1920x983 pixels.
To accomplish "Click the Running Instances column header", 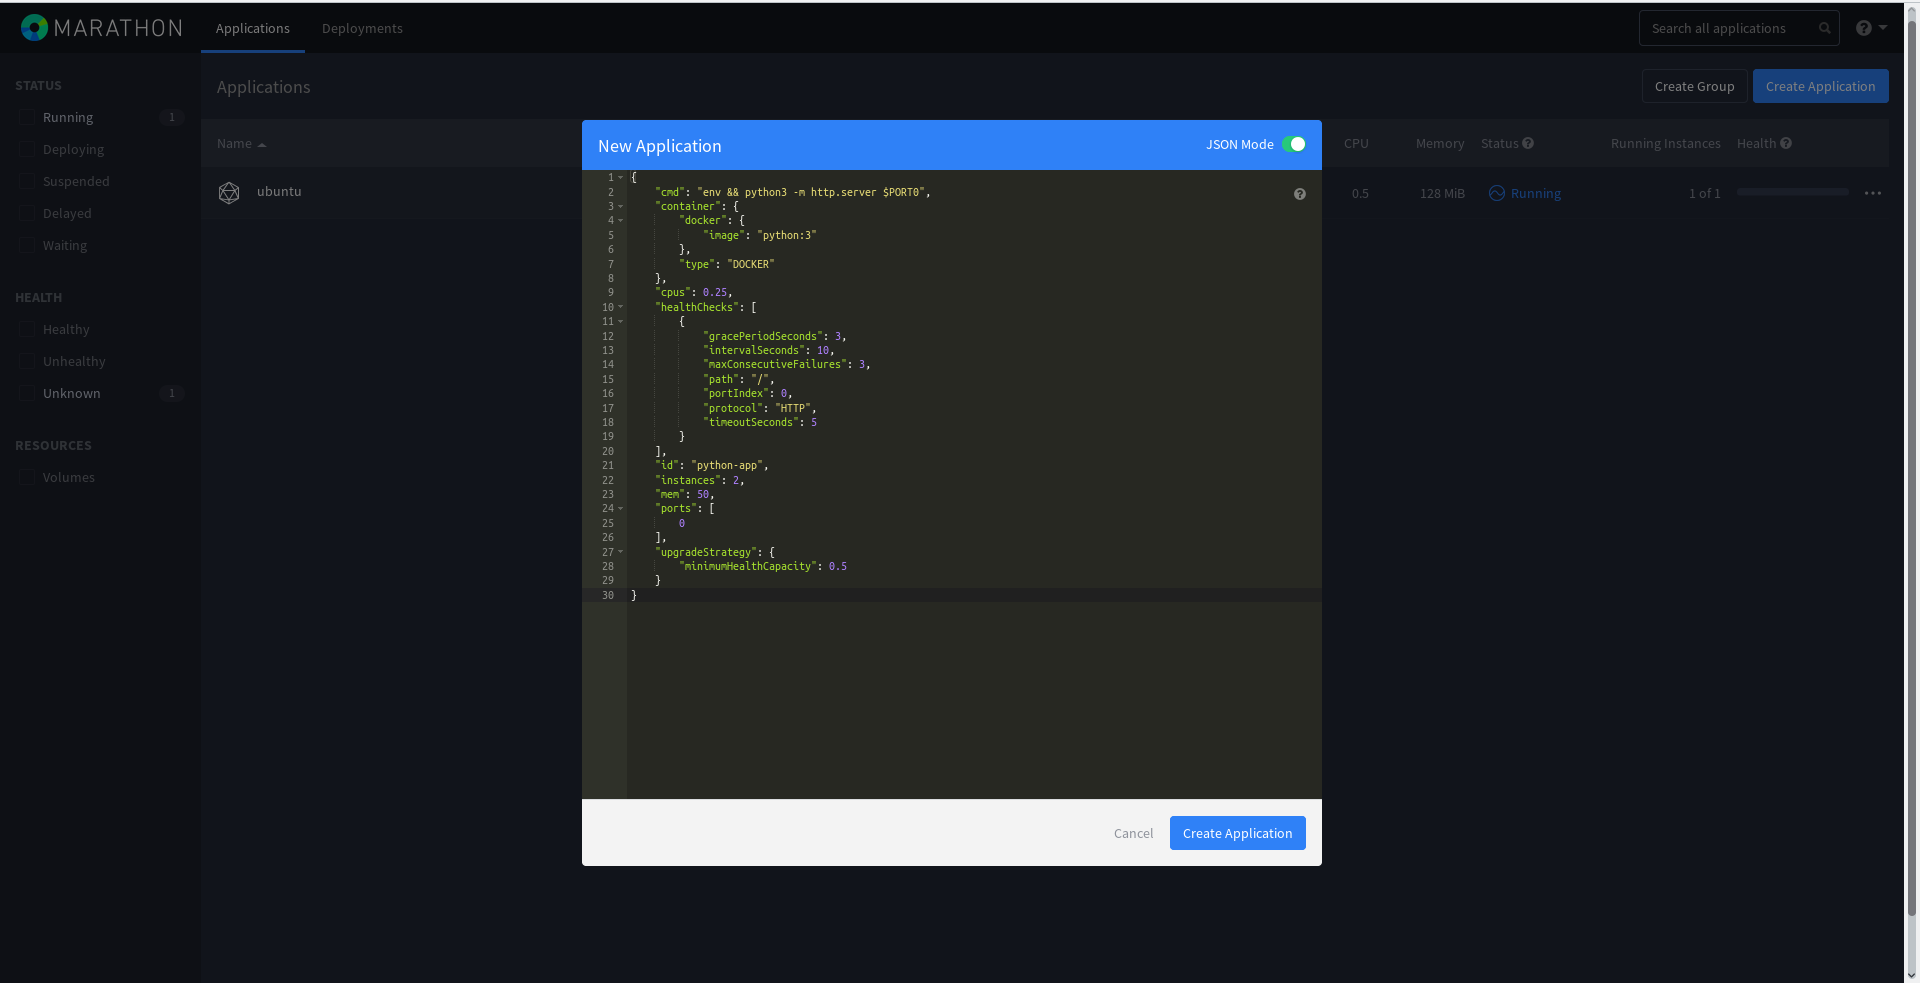I will tap(1666, 143).
